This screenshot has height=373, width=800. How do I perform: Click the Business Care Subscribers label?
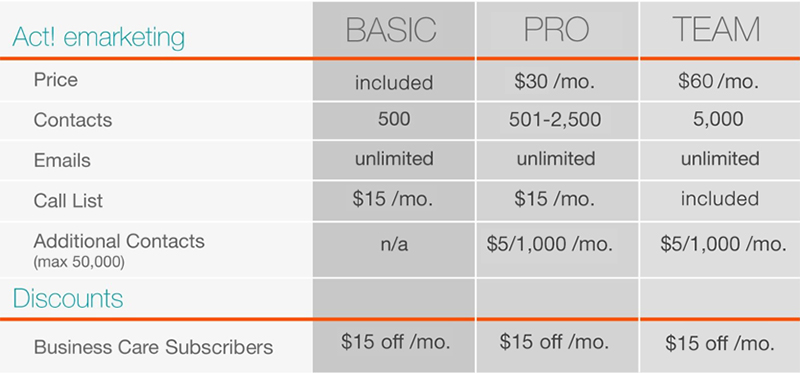[154, 347]
